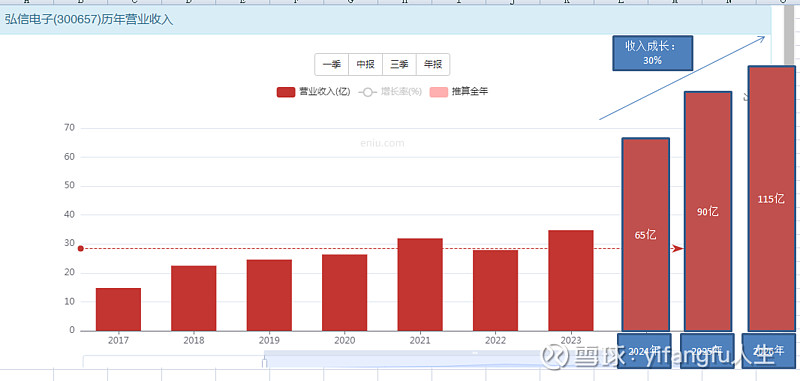Click the 弘信电子(300657)历年营业收入 title text
This screenshot has height=381, width=800.
(x=89, y=20)
